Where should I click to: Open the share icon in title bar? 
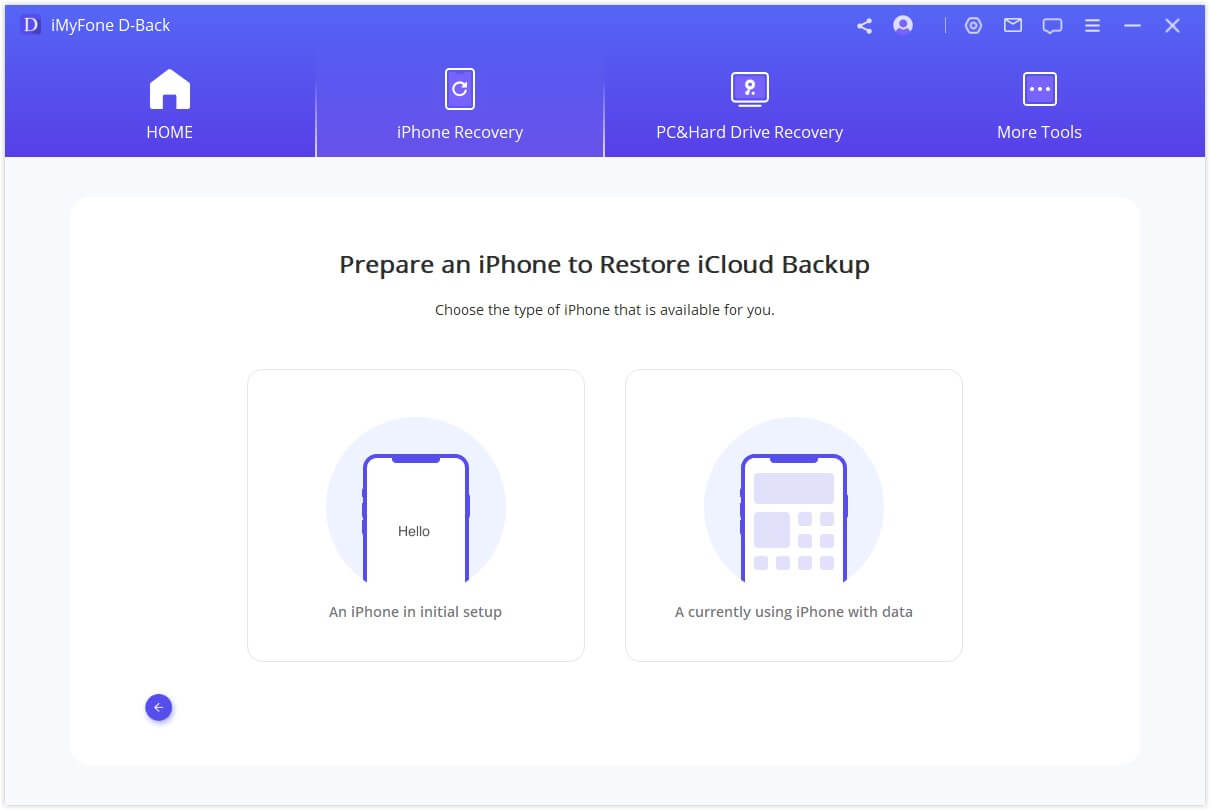point(864,26)
